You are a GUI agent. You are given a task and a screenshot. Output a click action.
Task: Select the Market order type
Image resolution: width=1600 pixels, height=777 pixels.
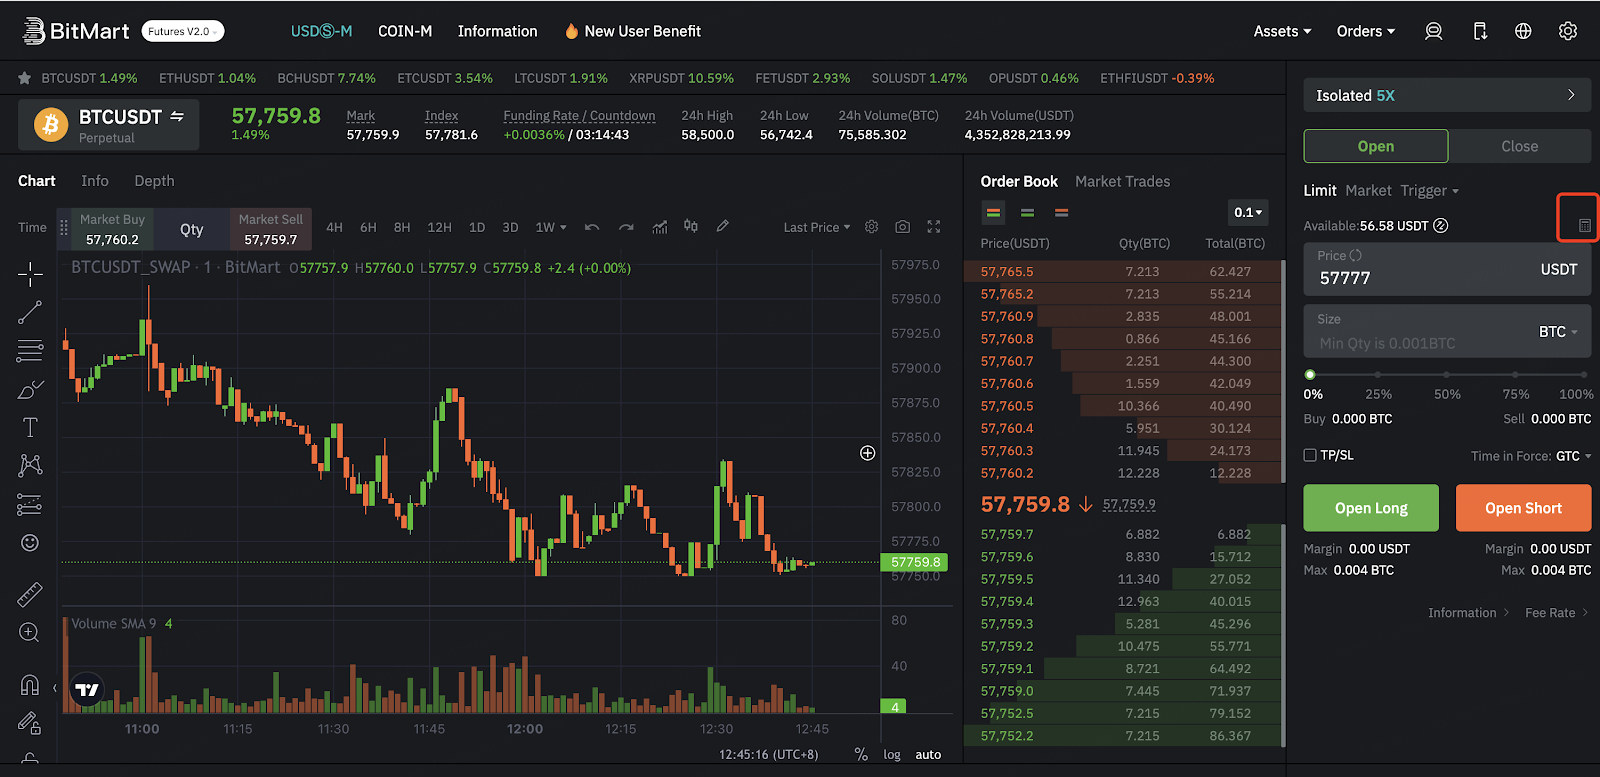pyautogui.click(x=1368, y=190)
